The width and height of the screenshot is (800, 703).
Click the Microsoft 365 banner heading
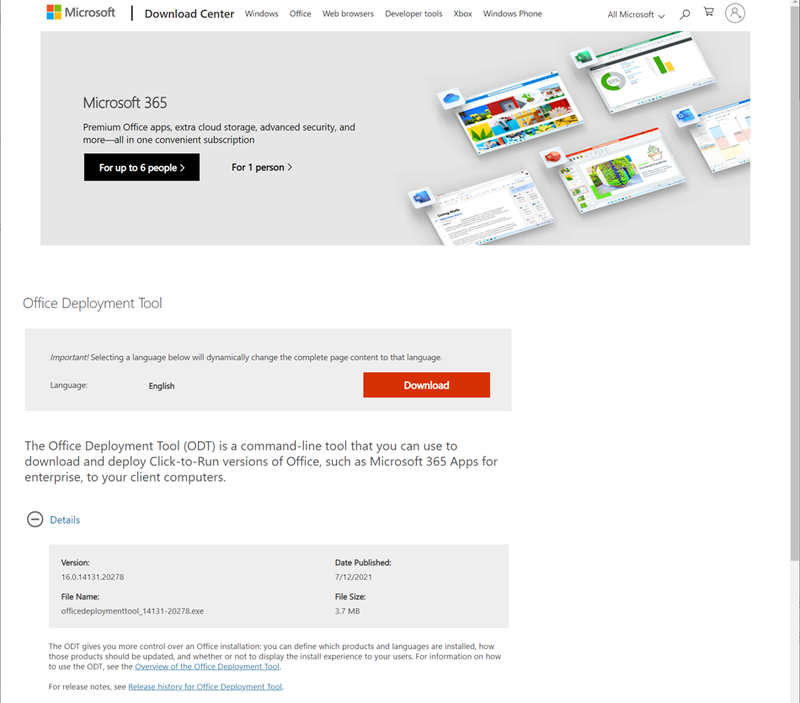click(x=125, y=103)
